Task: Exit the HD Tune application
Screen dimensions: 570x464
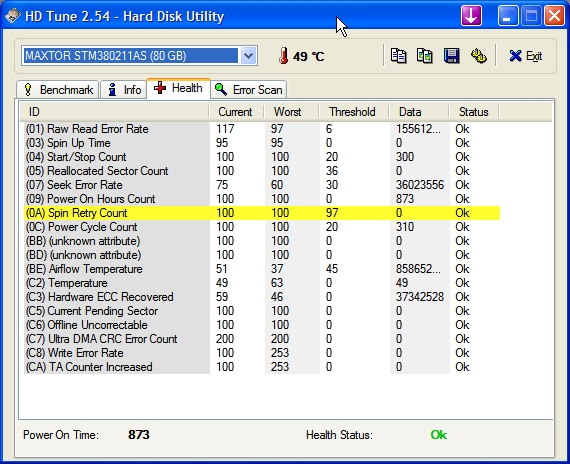Action: [x=526, y=56]
